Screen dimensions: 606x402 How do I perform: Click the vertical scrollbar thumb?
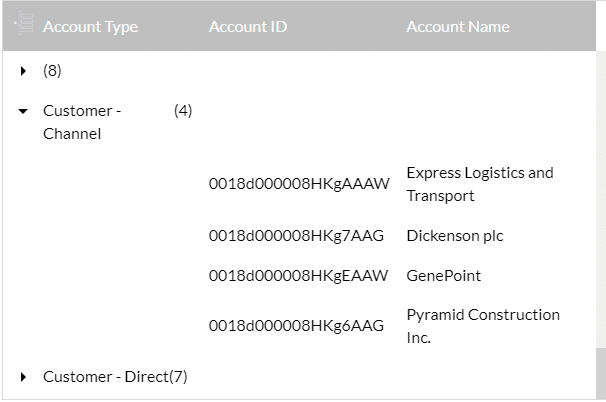pyautogui.click(x=601, y=373)
